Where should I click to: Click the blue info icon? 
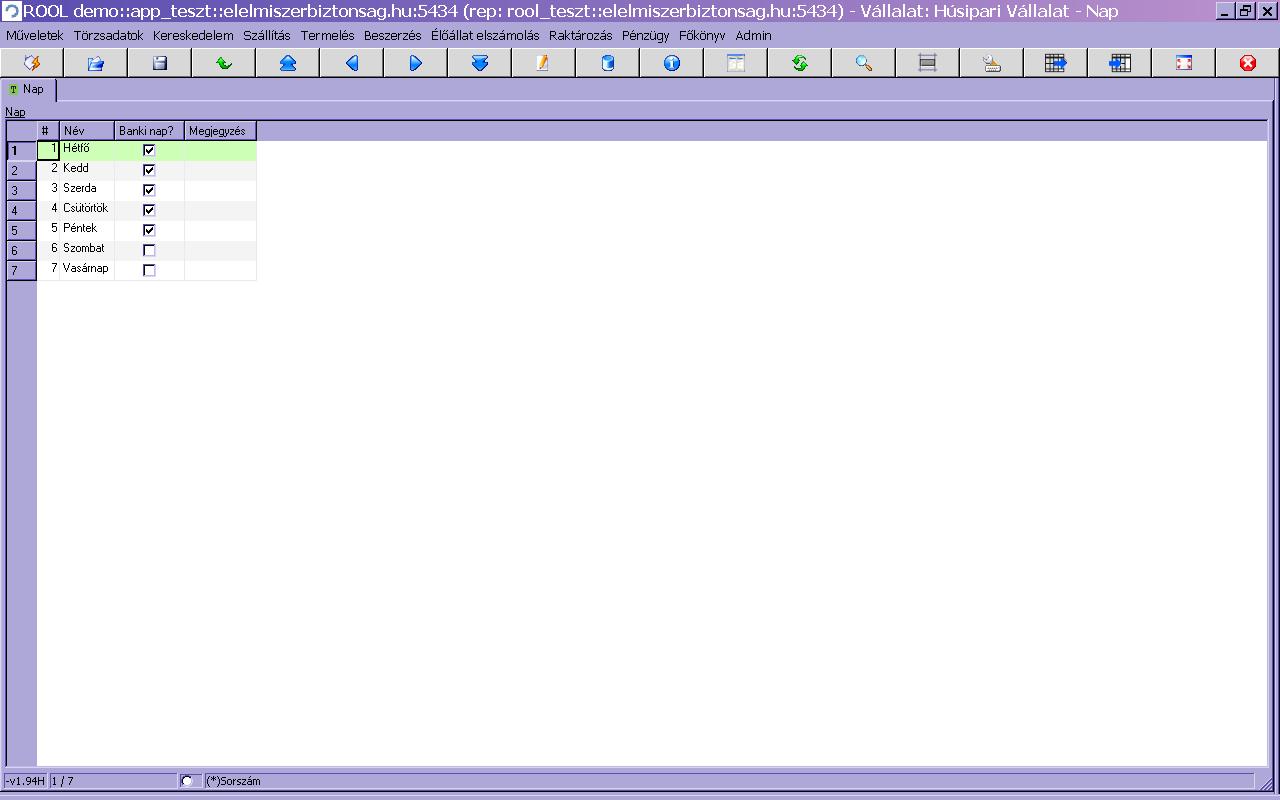pyautogui.click(x=672, y=63)
